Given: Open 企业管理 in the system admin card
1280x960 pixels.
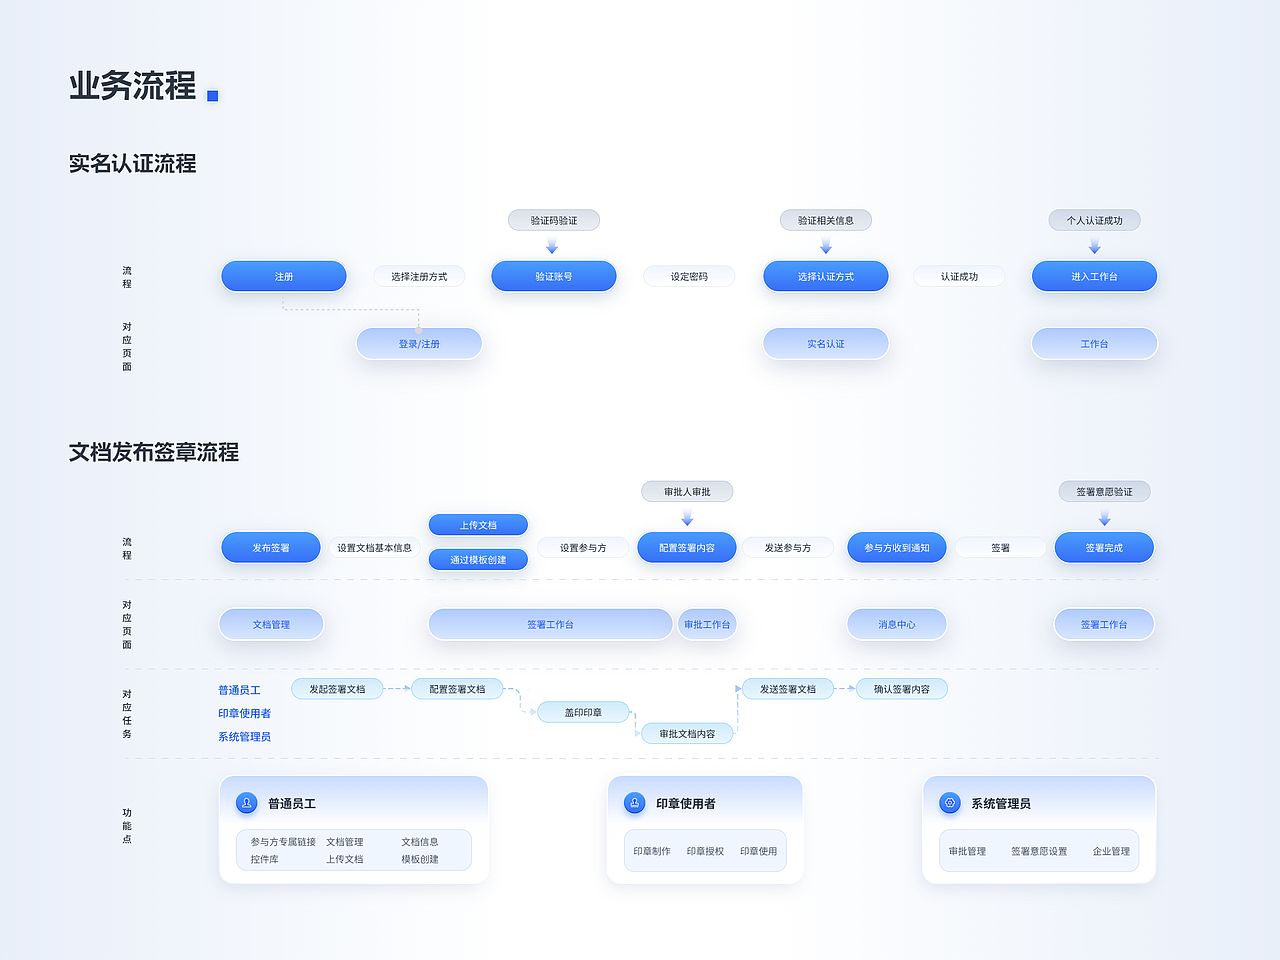Looking at the screenshot, I should (x=1110, y=850).
